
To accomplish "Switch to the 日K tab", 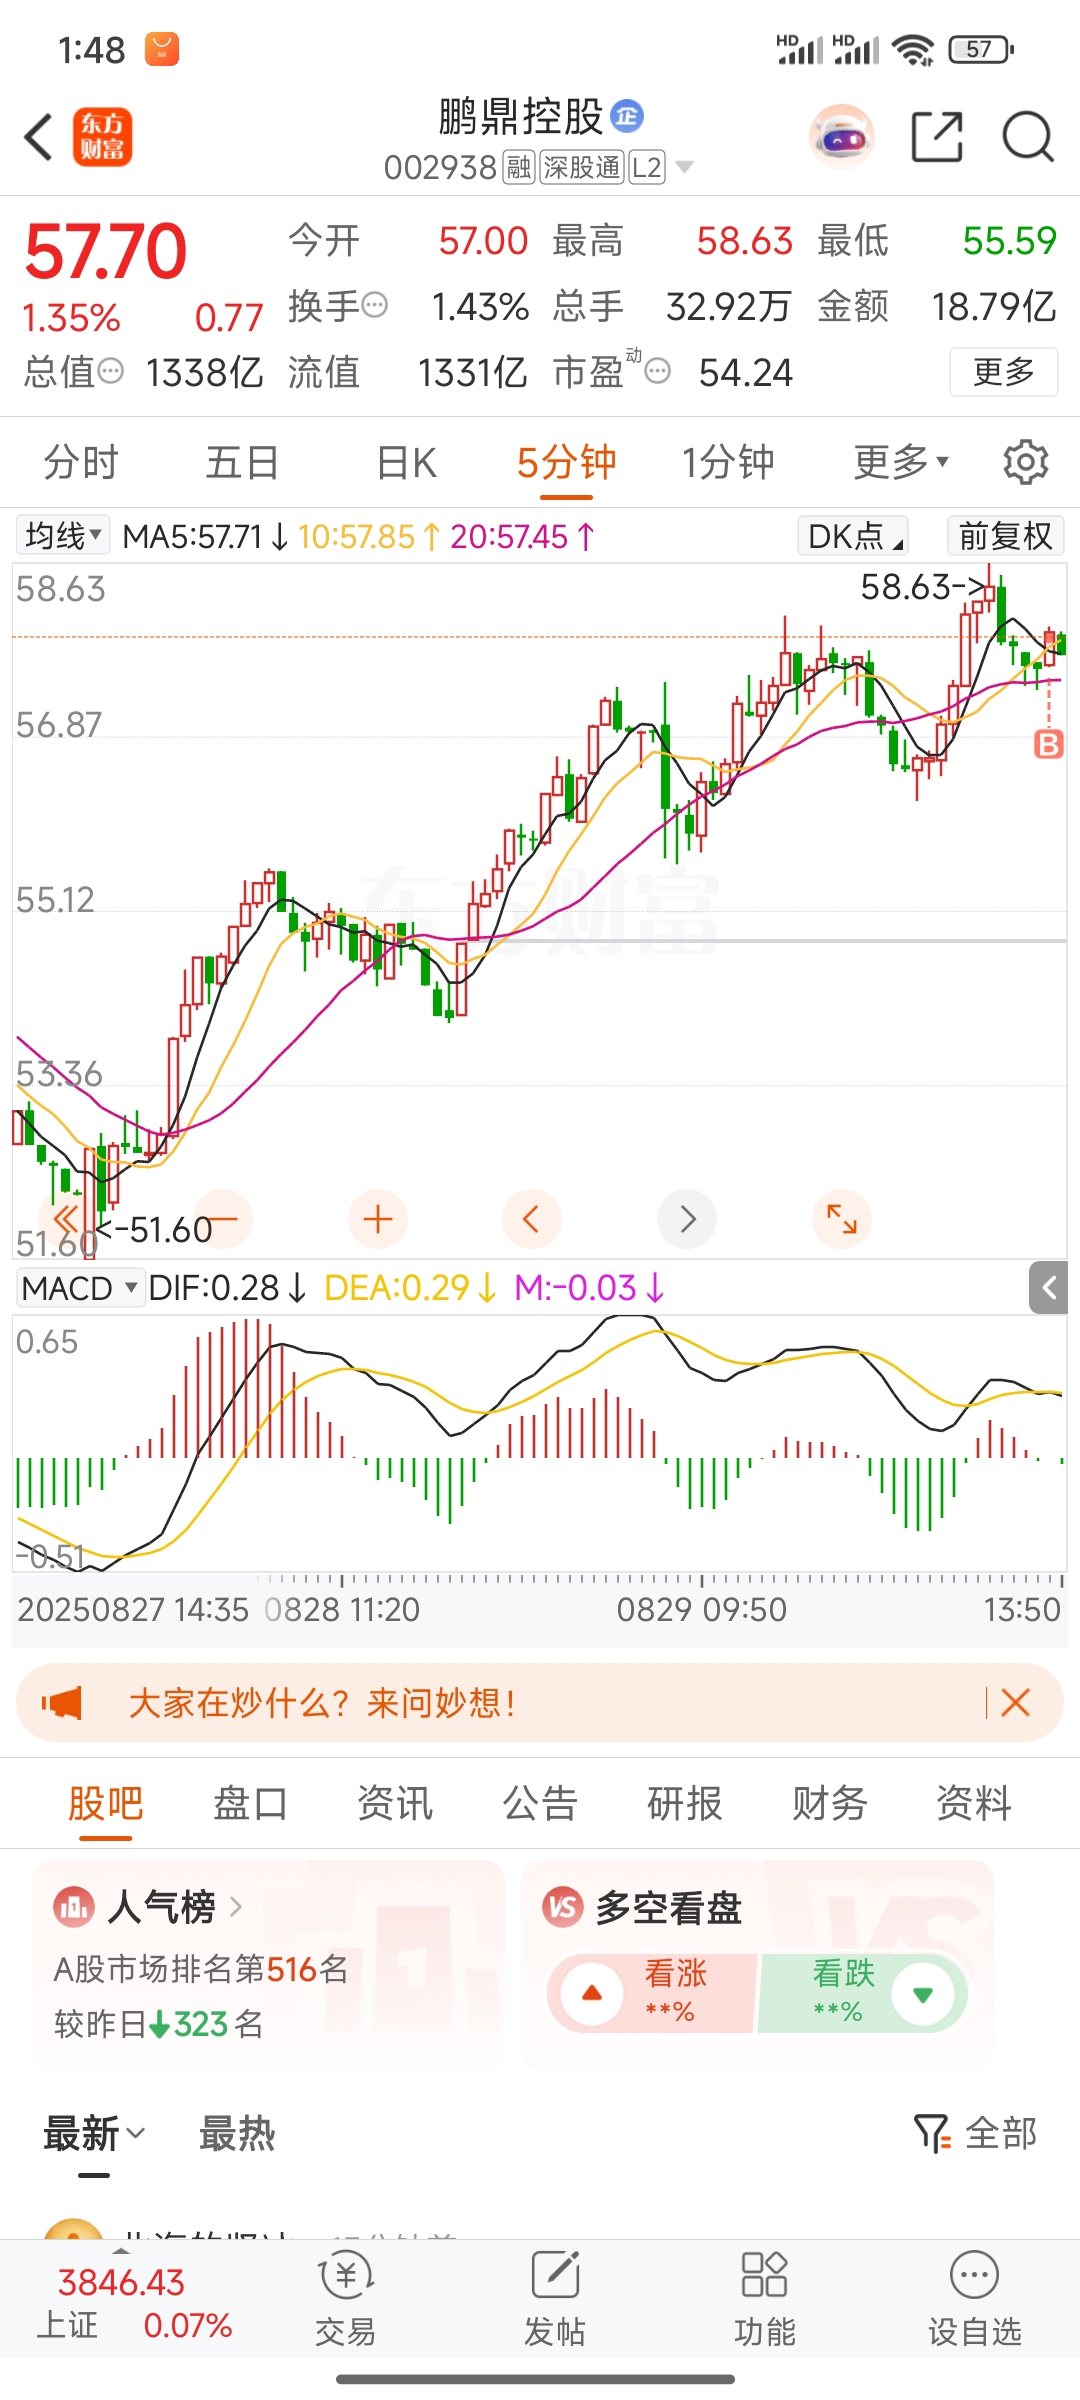I will coord(406,463).
